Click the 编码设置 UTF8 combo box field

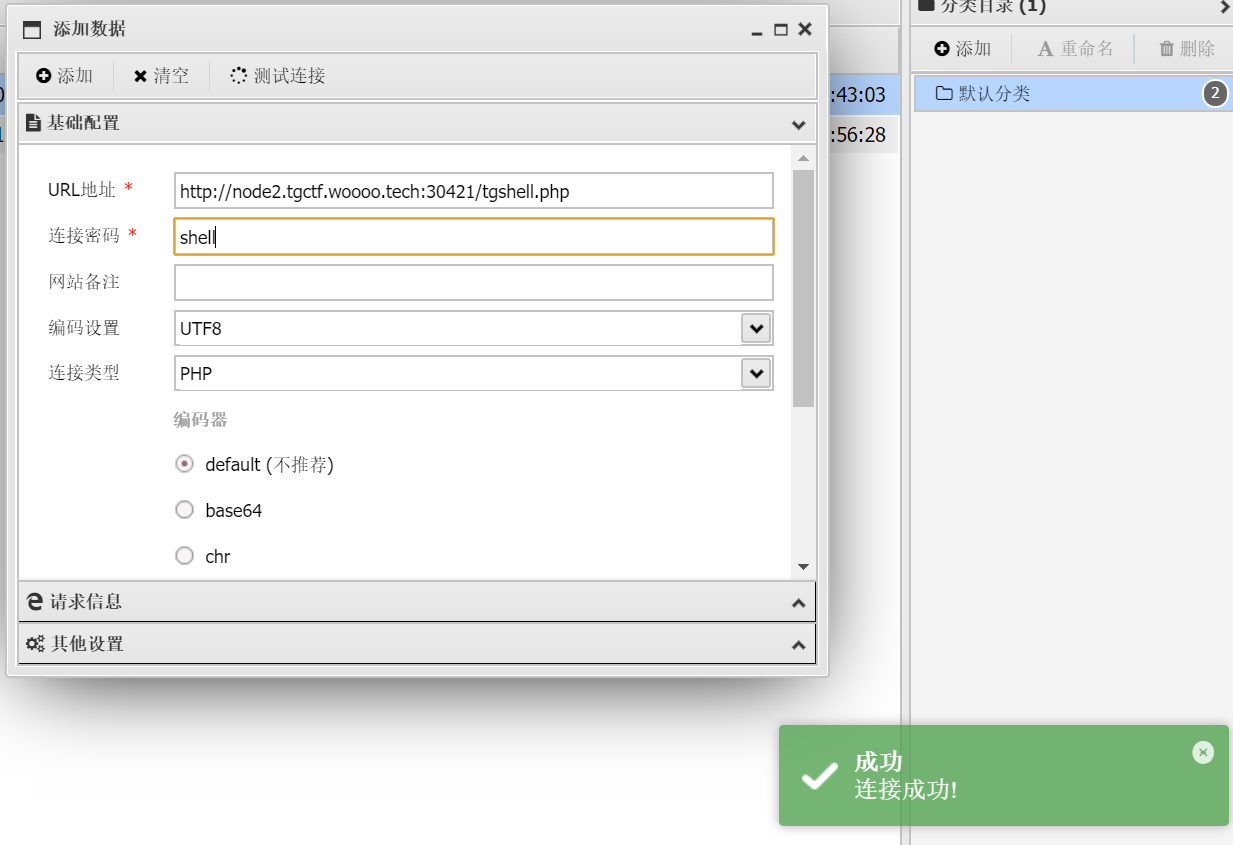tap(473, 328)
